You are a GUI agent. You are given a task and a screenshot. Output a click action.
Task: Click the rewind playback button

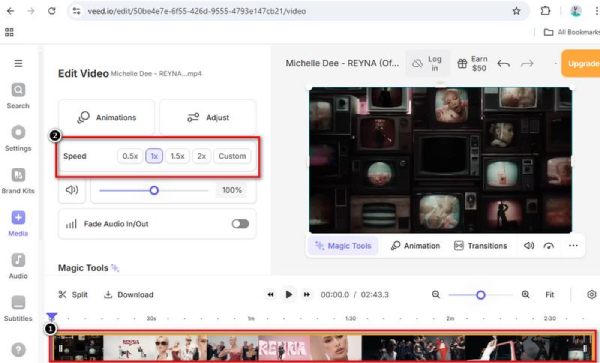(270, 295)
